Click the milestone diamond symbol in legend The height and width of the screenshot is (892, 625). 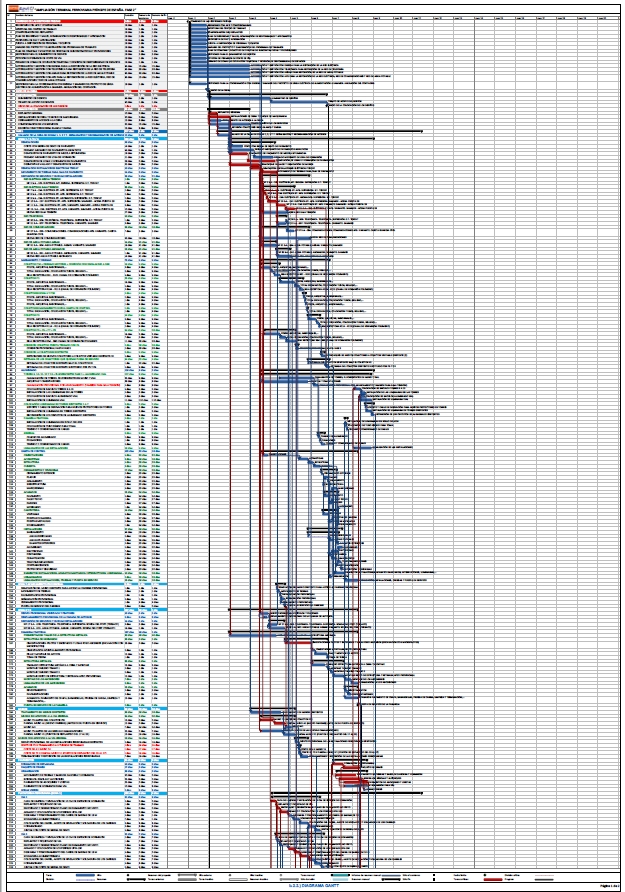pyautogui.click(x=128, y=875)
